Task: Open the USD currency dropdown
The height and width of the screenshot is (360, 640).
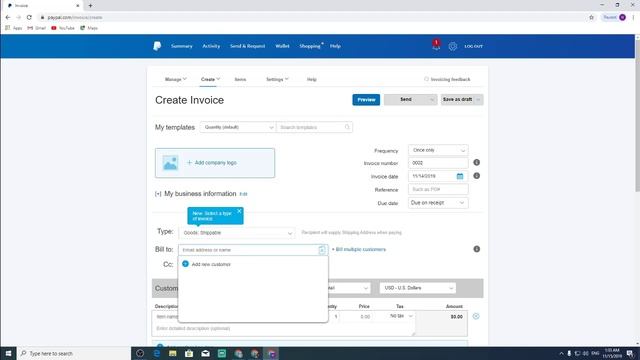Action: pos(418,288)
